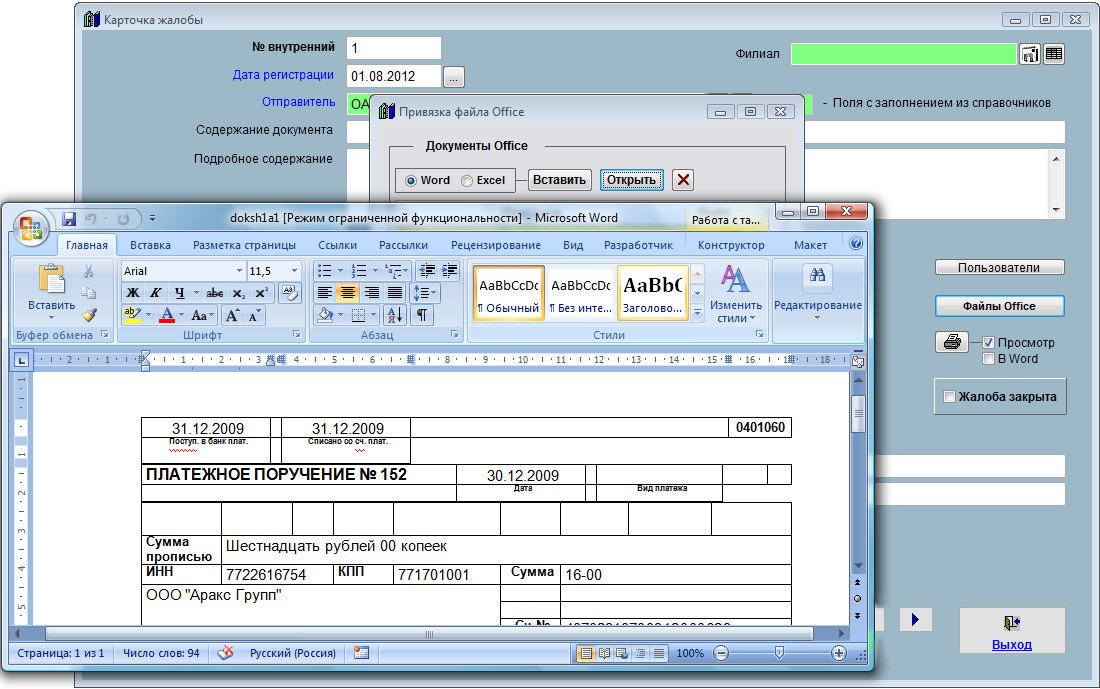Click the red X delete button
The image size is (1100, 689).
pyautogui.click(x=683, y=180)
